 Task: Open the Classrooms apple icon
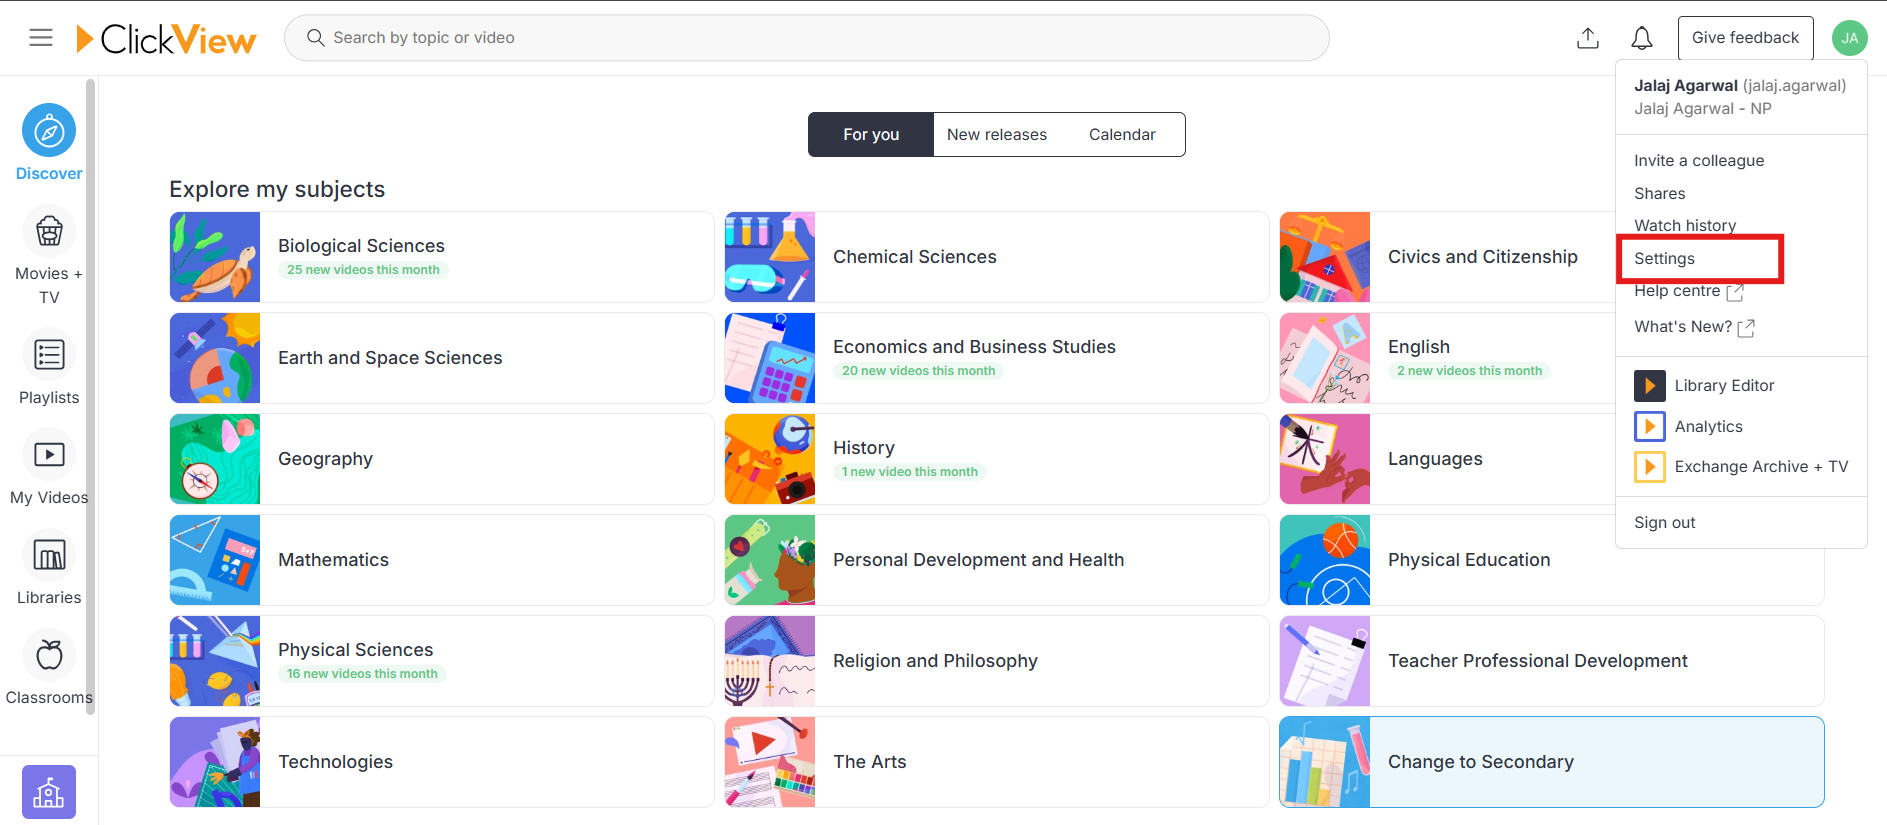coord(49,655)
